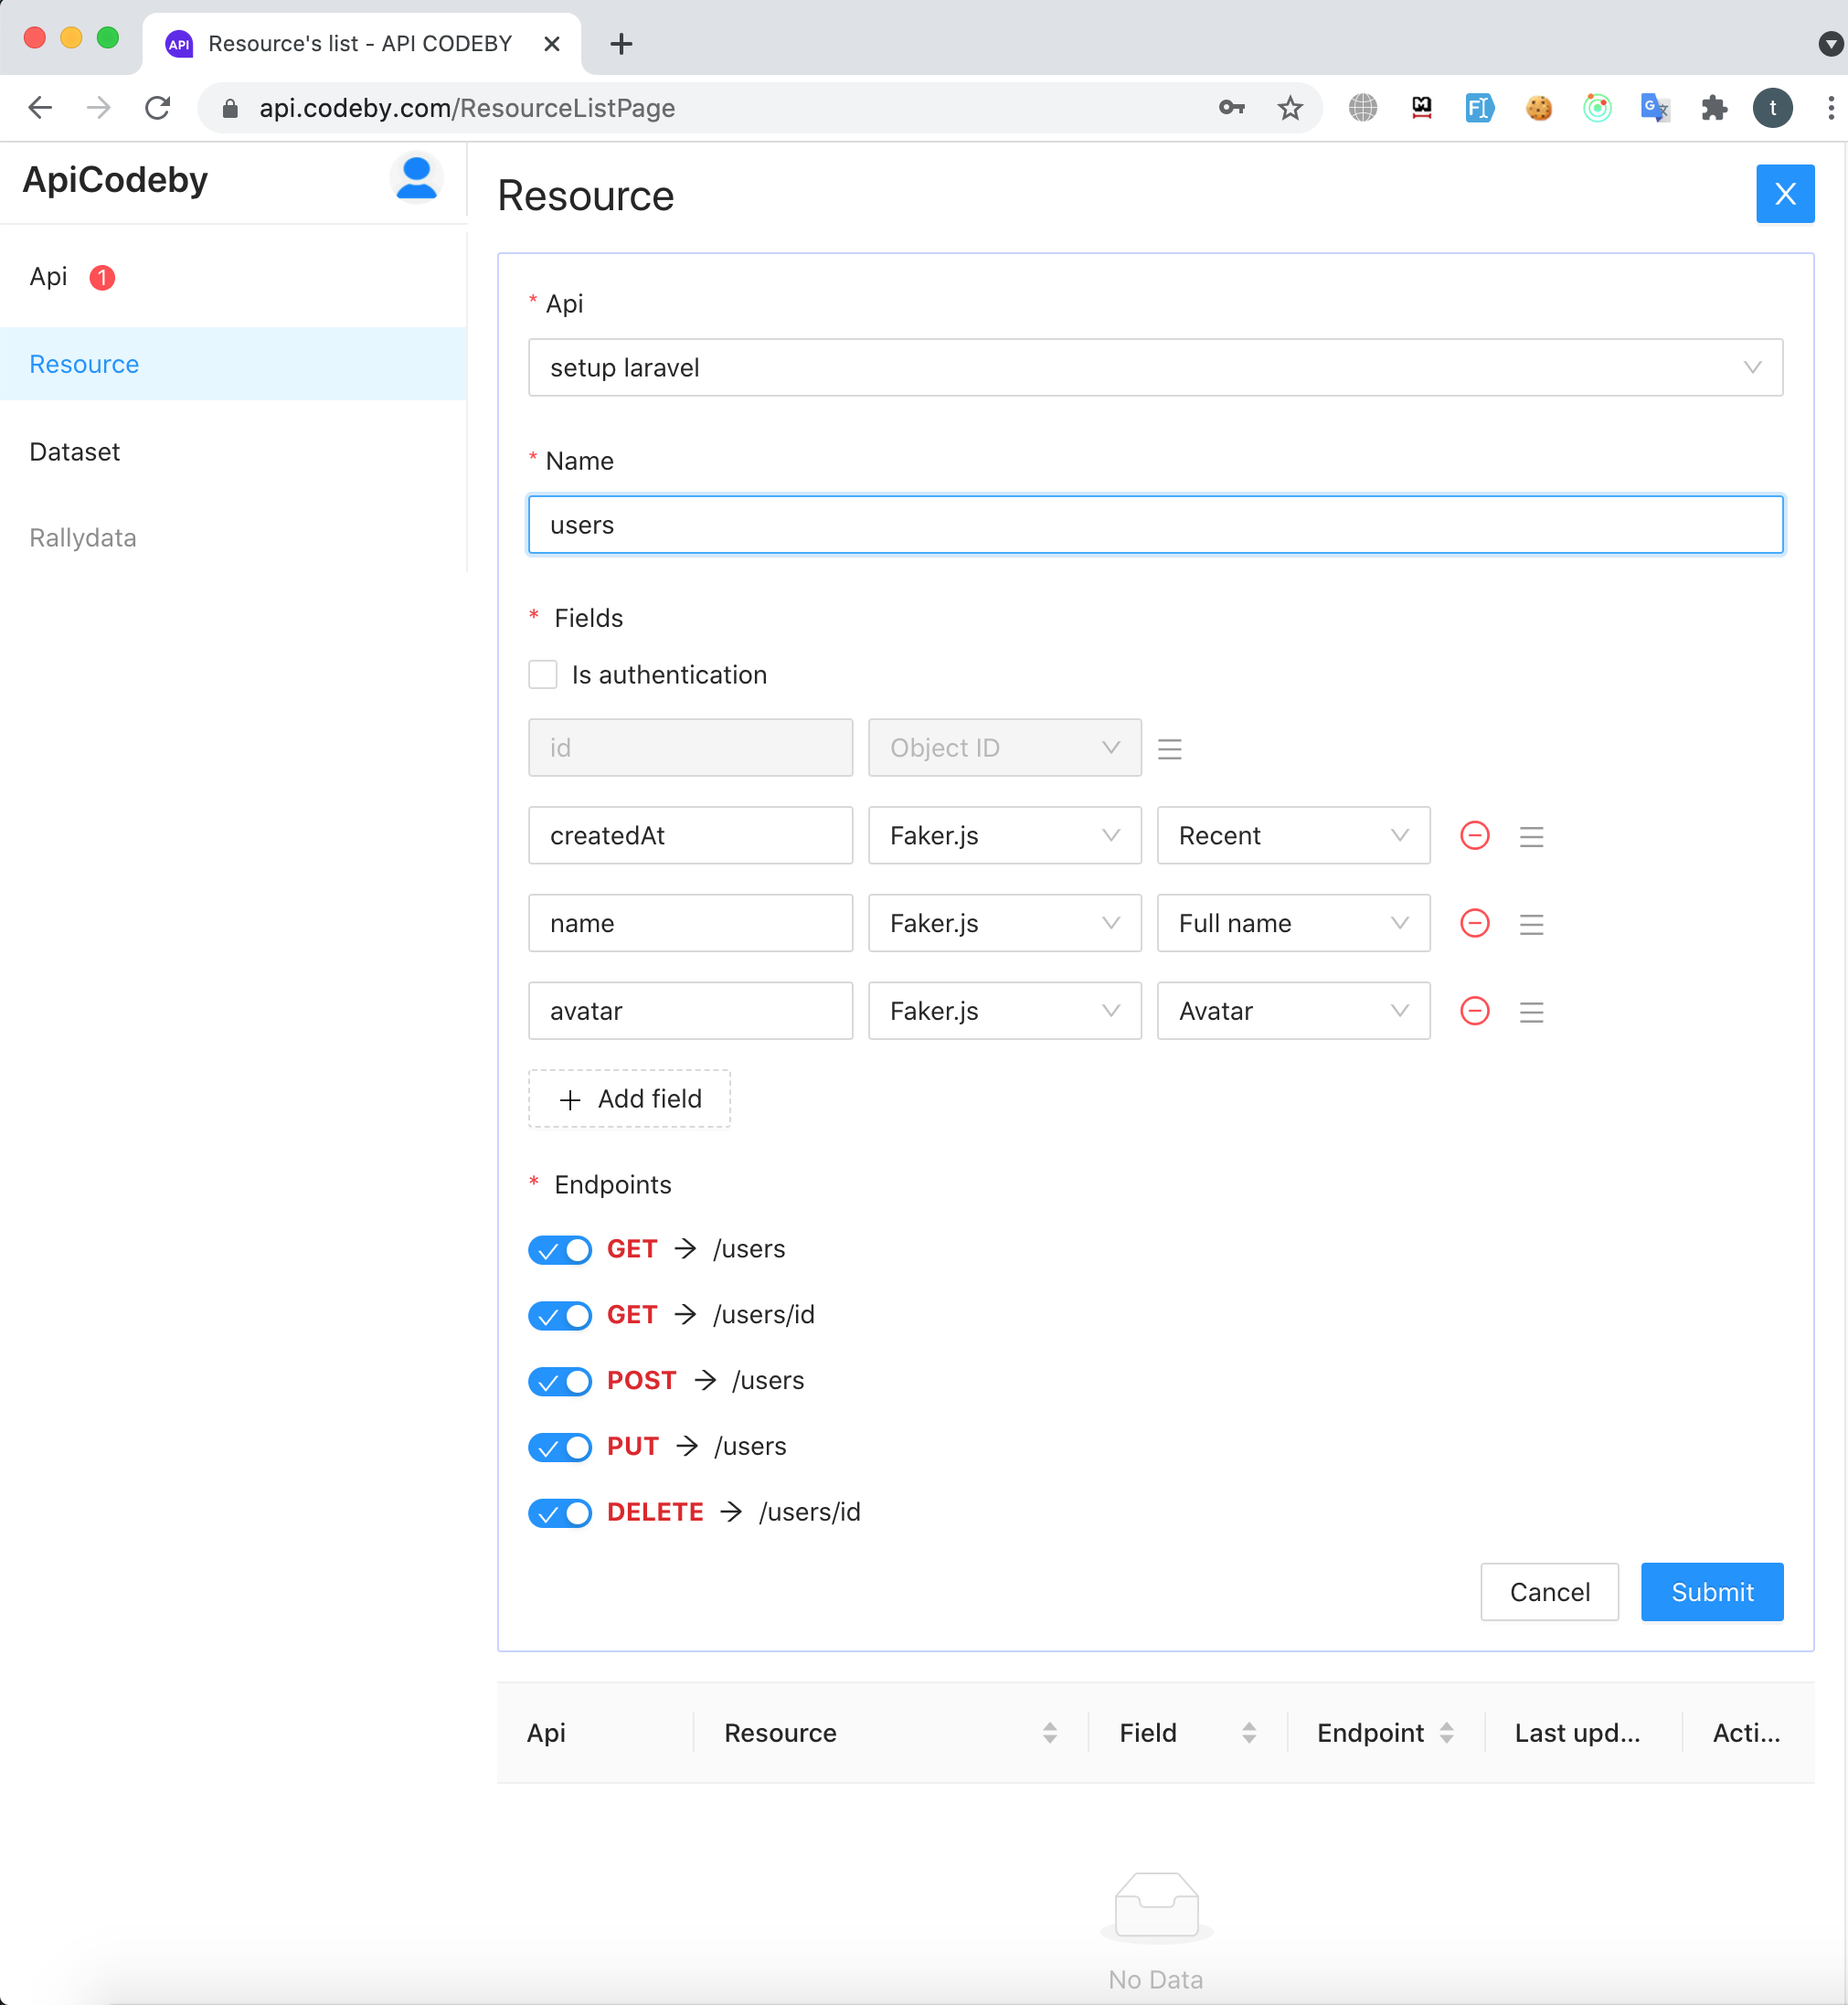Click the drag handle on the avatar row
This screenshot has width=1848, height=2005.
click(1530, 1011)
